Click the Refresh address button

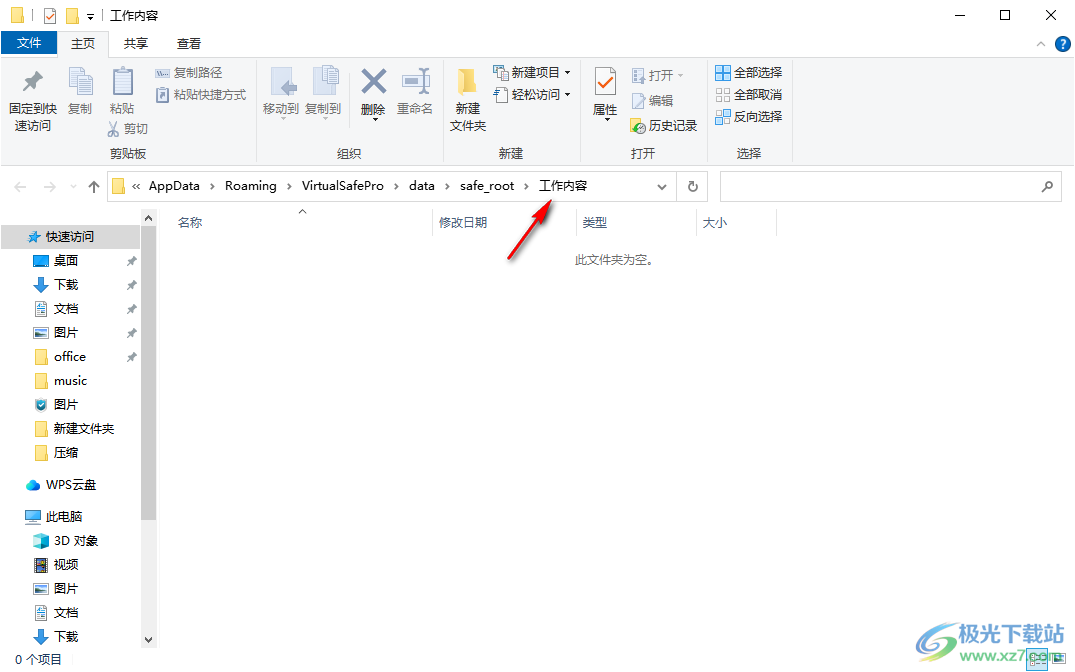pyautogui.click(x=692, y=187)
